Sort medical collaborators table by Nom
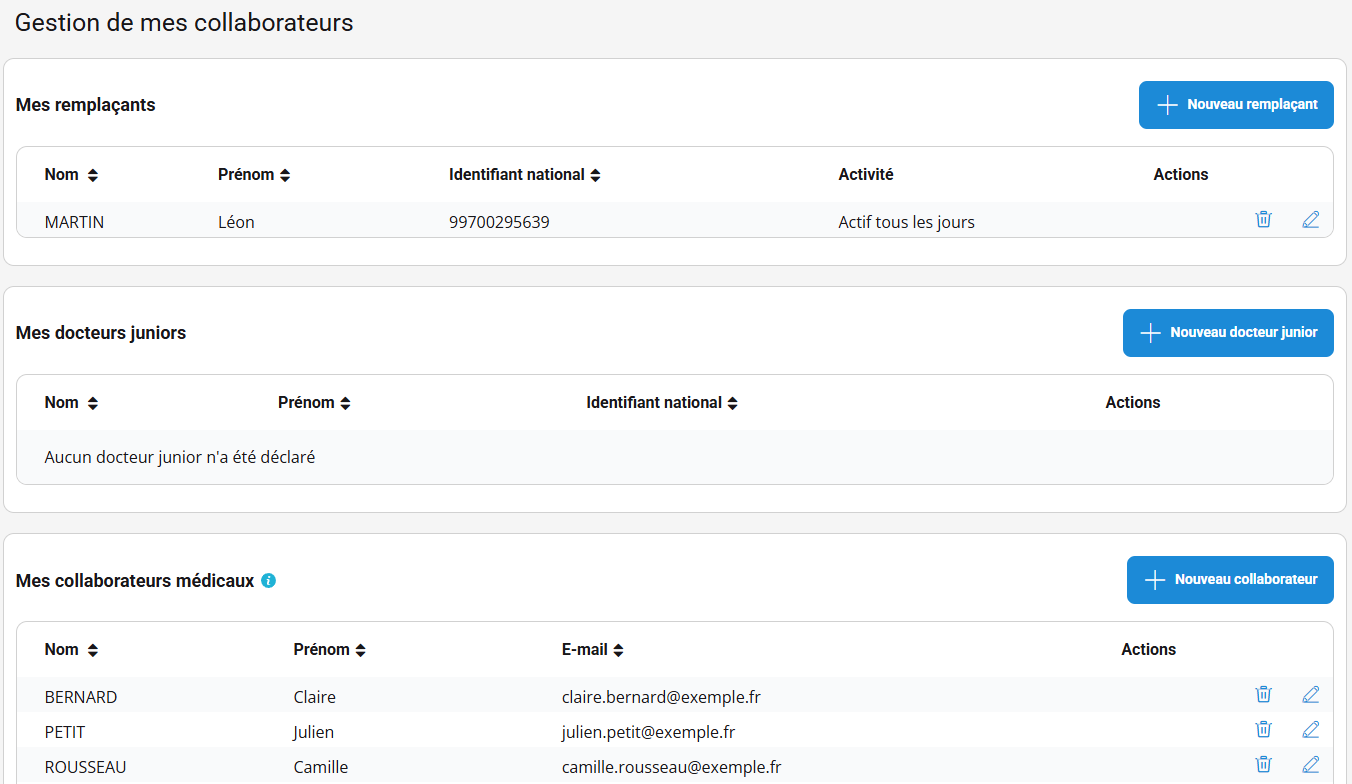 (x=93, y=650)
